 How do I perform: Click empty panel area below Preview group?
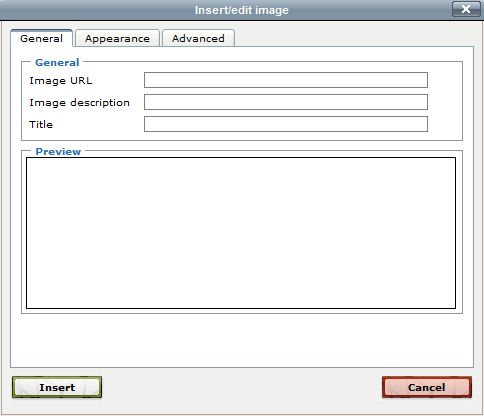point(242,340)
